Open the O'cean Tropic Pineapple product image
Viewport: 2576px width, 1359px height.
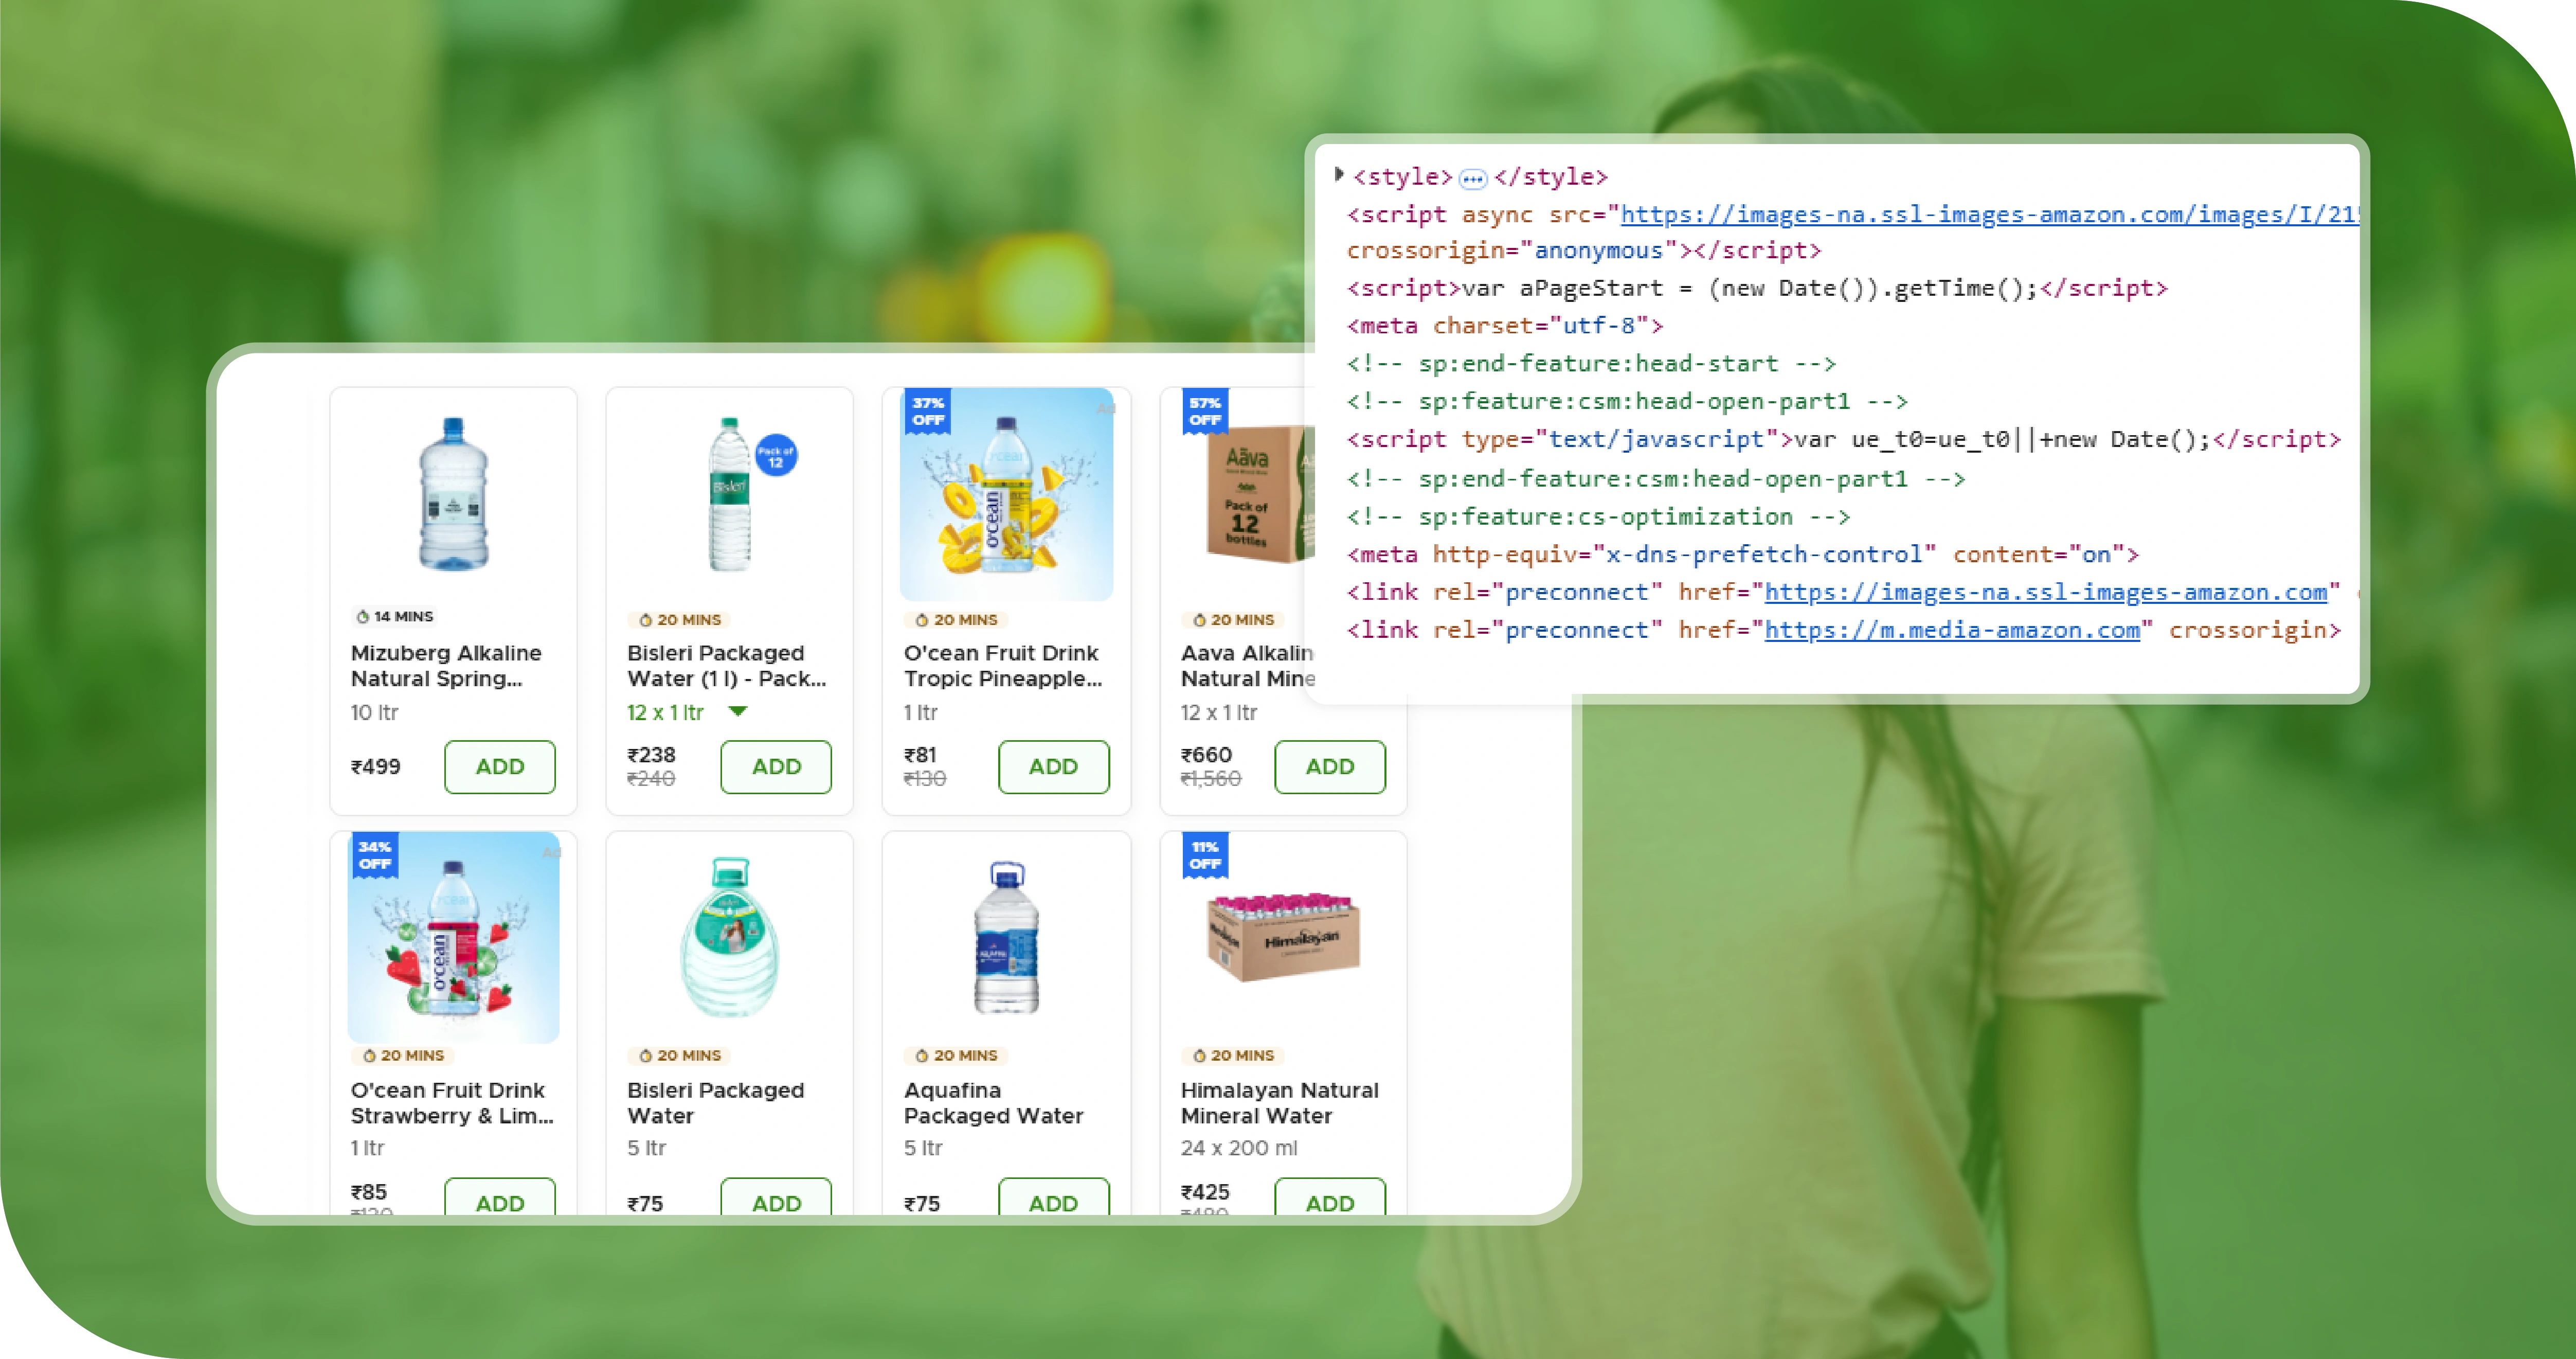point(1007,494)
